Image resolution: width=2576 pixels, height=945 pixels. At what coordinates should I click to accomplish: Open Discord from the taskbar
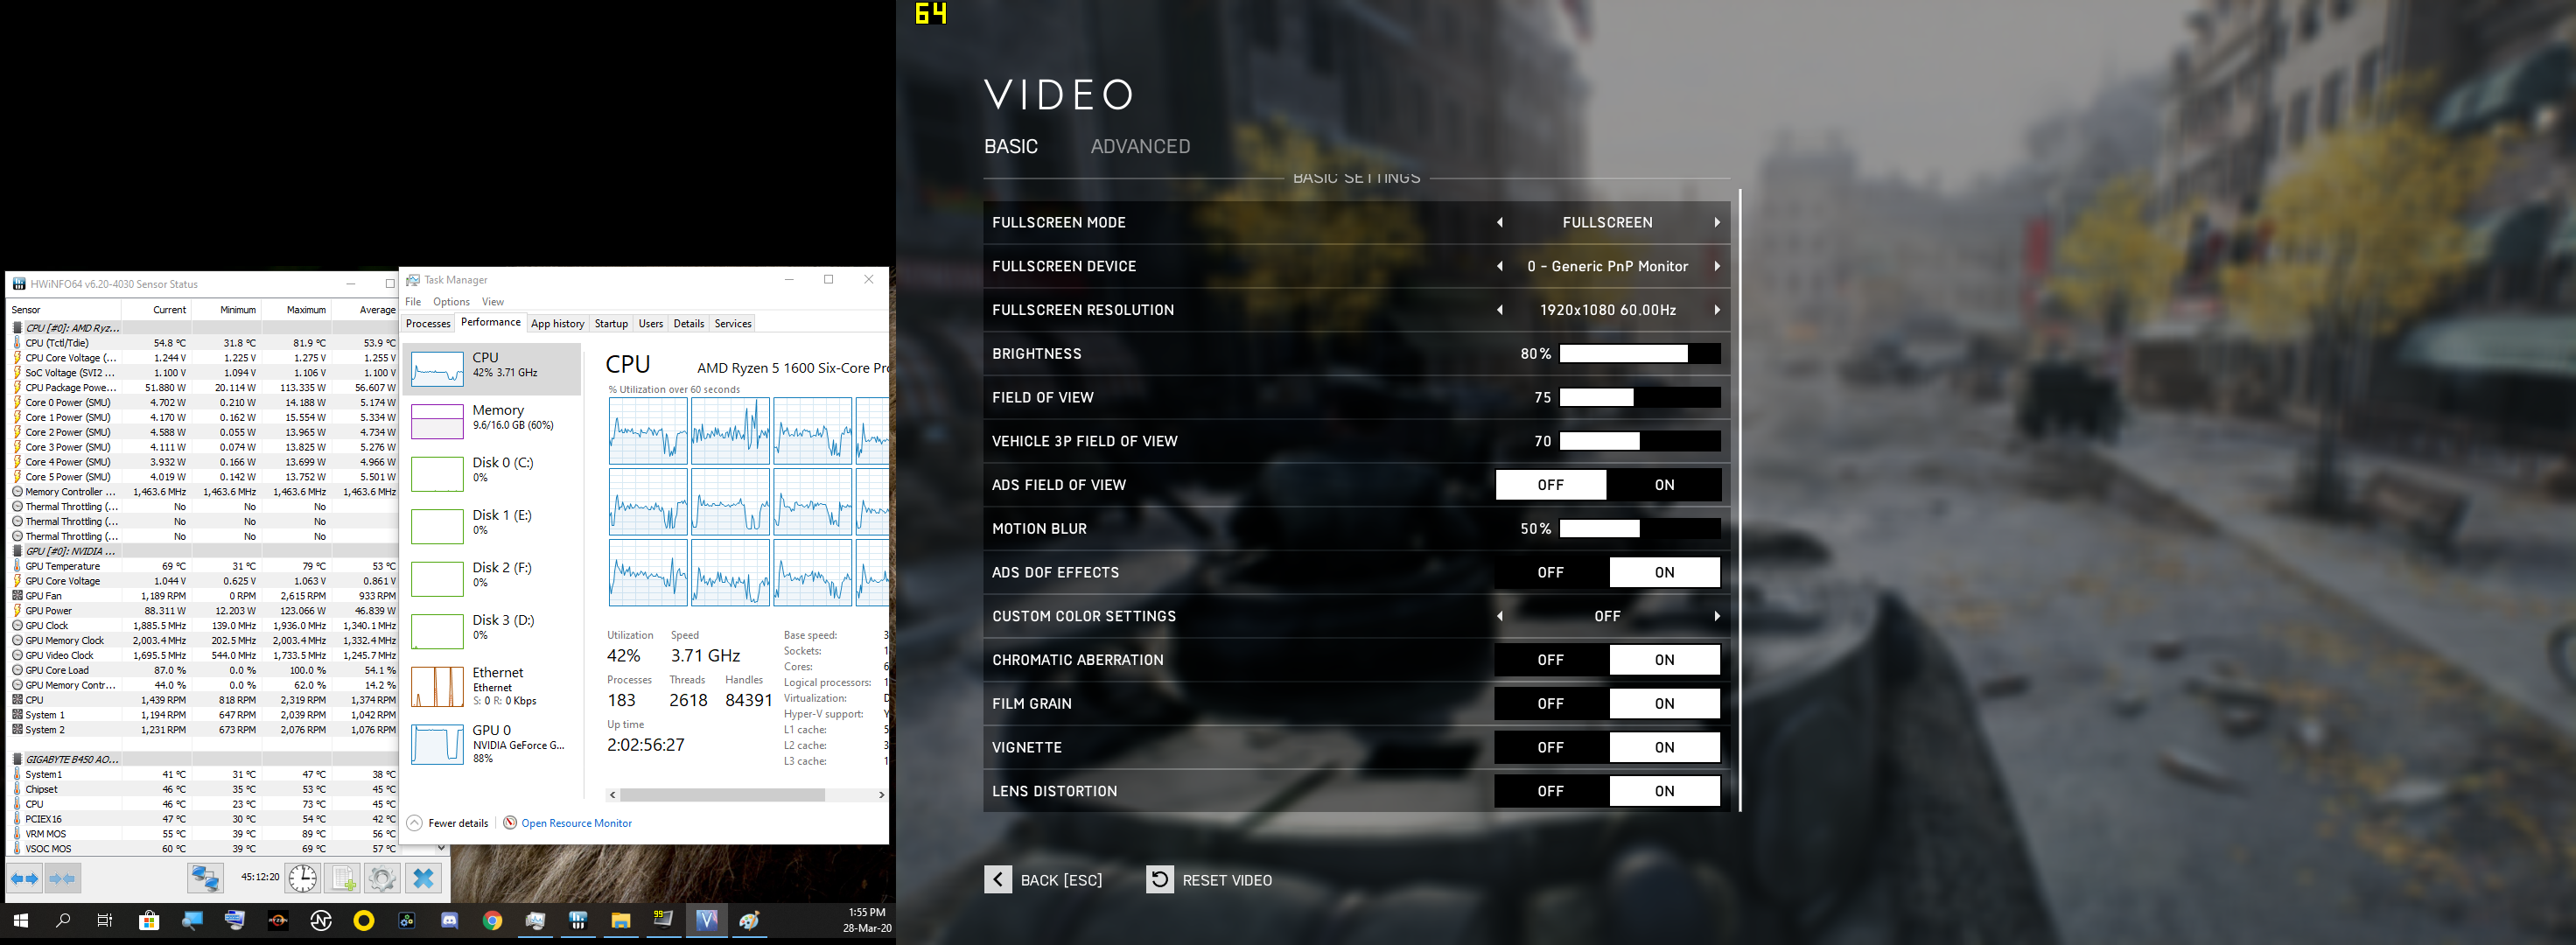(x=450, y=920)
